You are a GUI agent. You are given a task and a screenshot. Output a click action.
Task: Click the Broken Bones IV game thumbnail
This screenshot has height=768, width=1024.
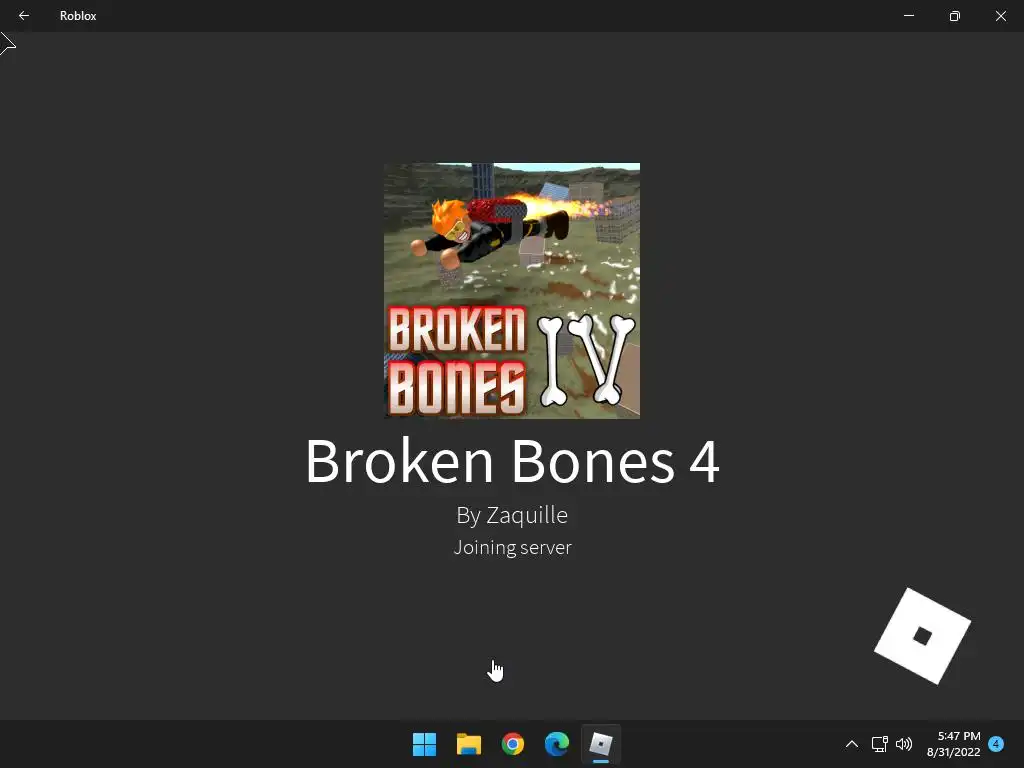[512, 291]
